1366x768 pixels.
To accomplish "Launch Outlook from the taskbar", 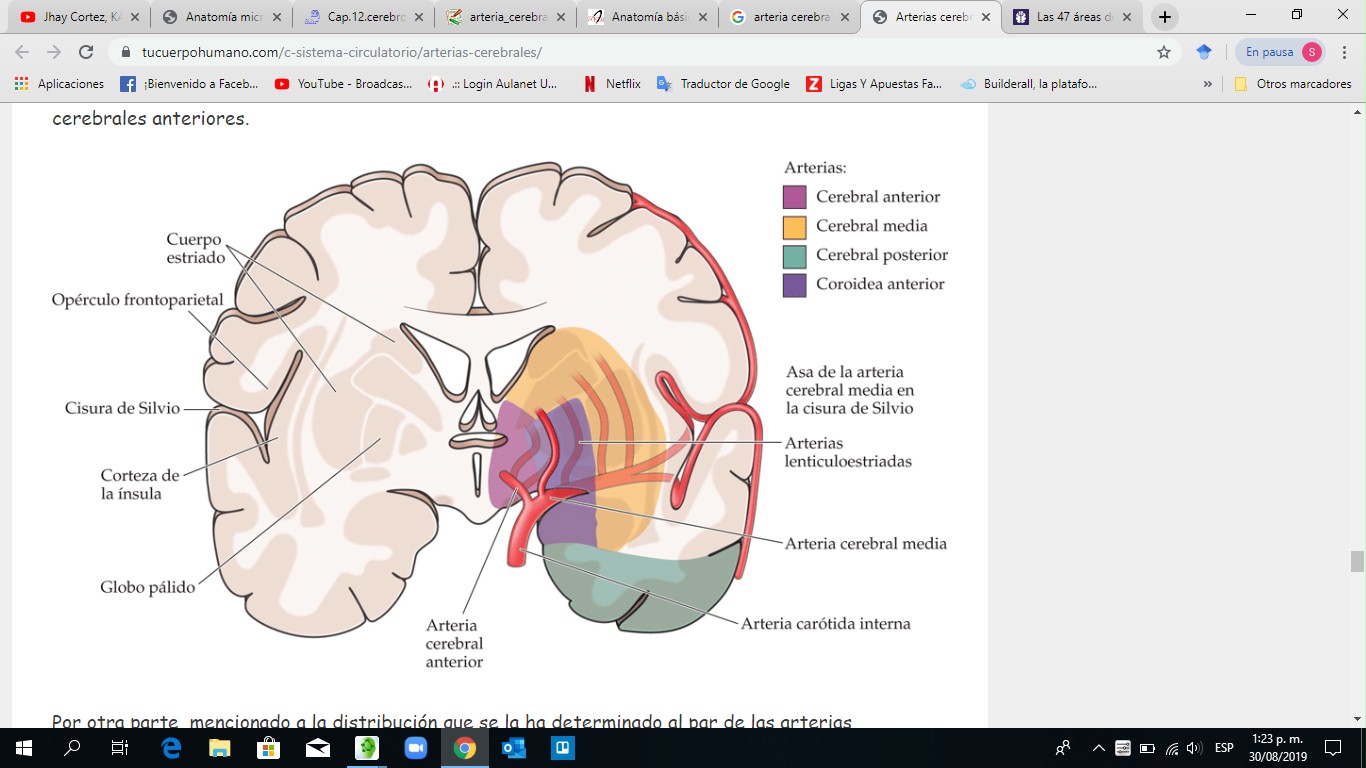I will click(x=513, y=748).
